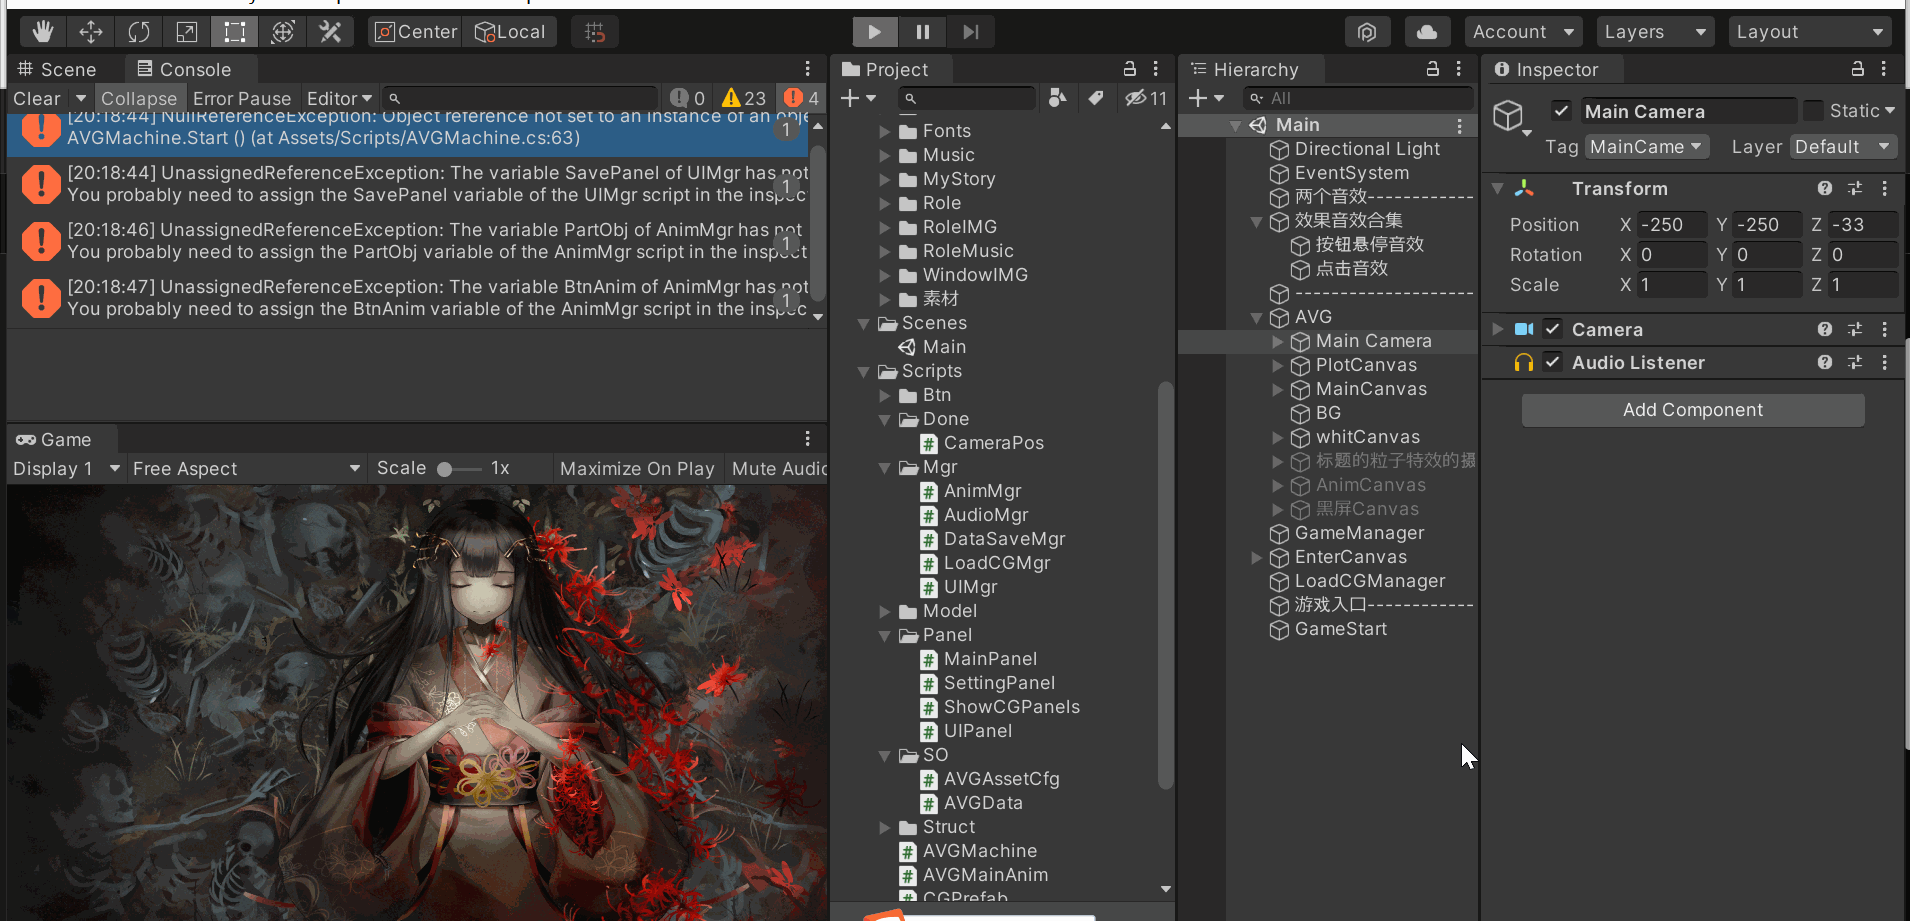This screenshot has height=921, width=1910.
Task: Clear the console log
Action: pyautogui.click(x=37, y=98)
